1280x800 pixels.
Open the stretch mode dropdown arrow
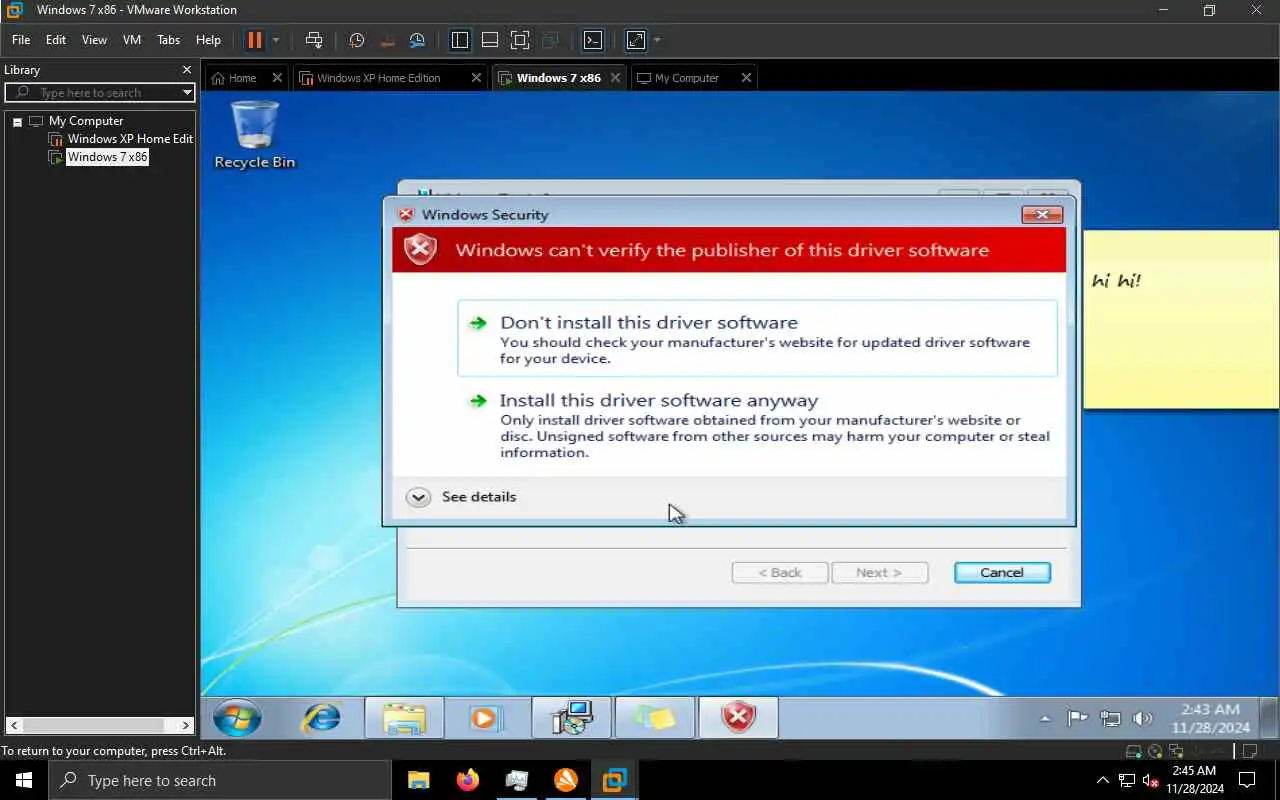click(x=657, y=41)
